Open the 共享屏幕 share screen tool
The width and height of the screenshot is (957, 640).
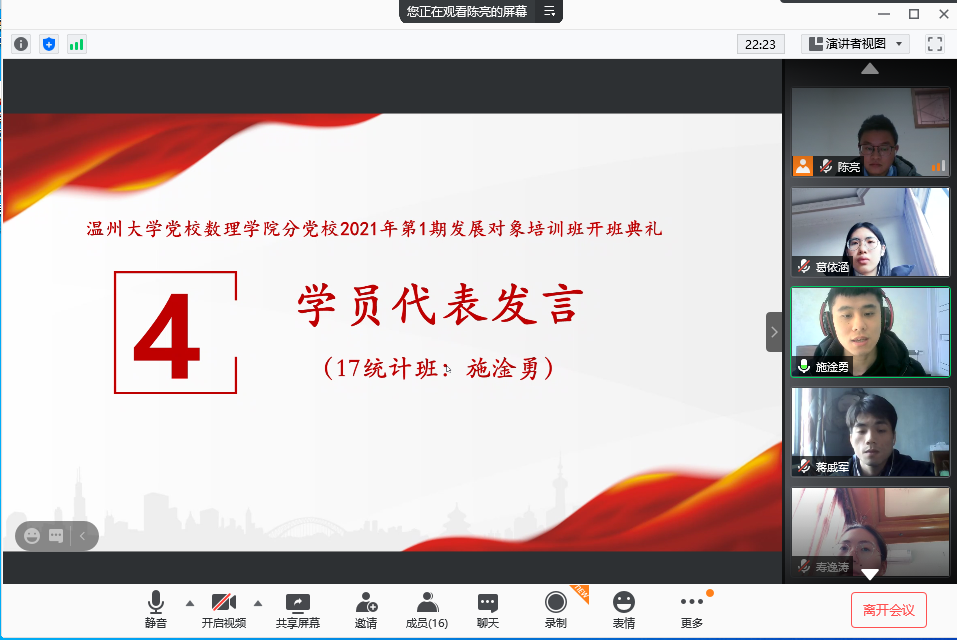coord(297,609)
